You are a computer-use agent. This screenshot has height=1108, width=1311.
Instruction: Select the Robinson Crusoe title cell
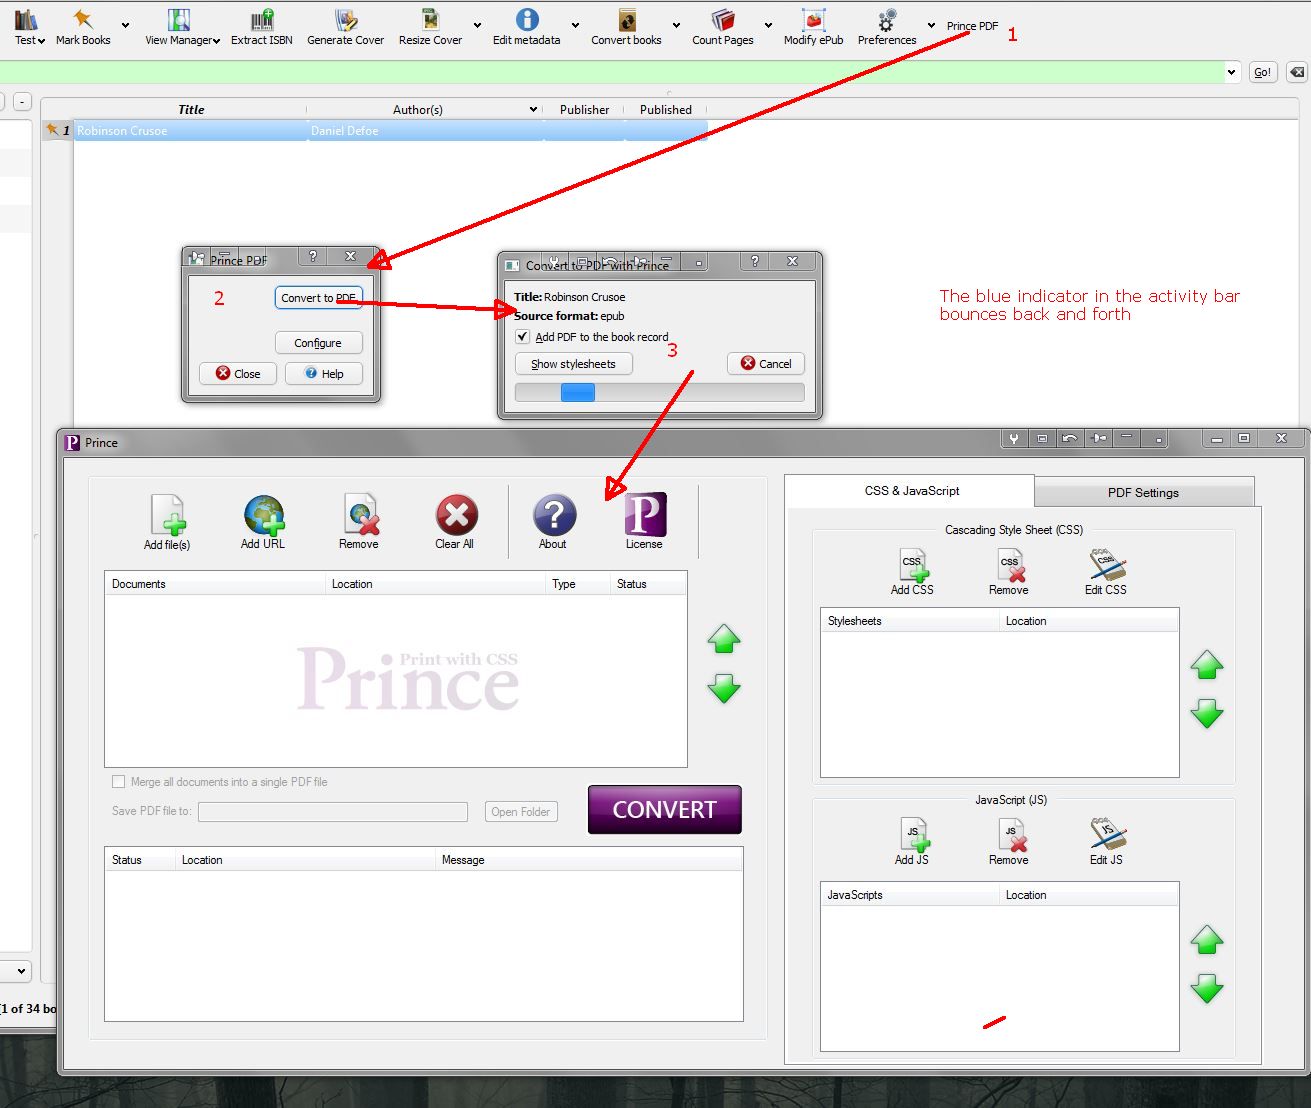pos(191,131)
